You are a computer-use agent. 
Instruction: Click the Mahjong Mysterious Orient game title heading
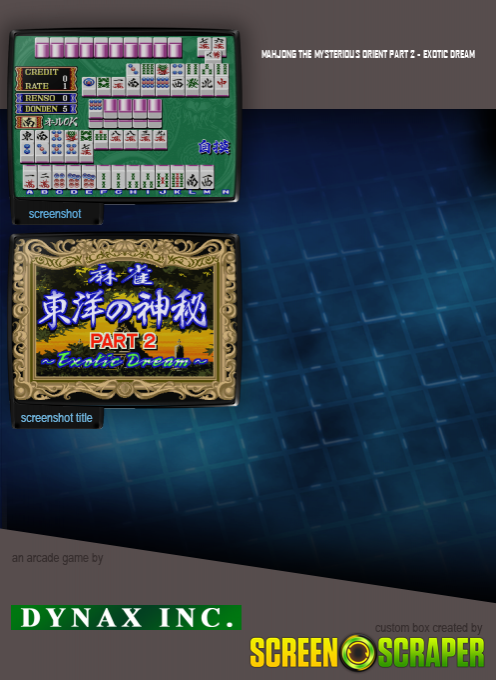[x=368, y=54]
